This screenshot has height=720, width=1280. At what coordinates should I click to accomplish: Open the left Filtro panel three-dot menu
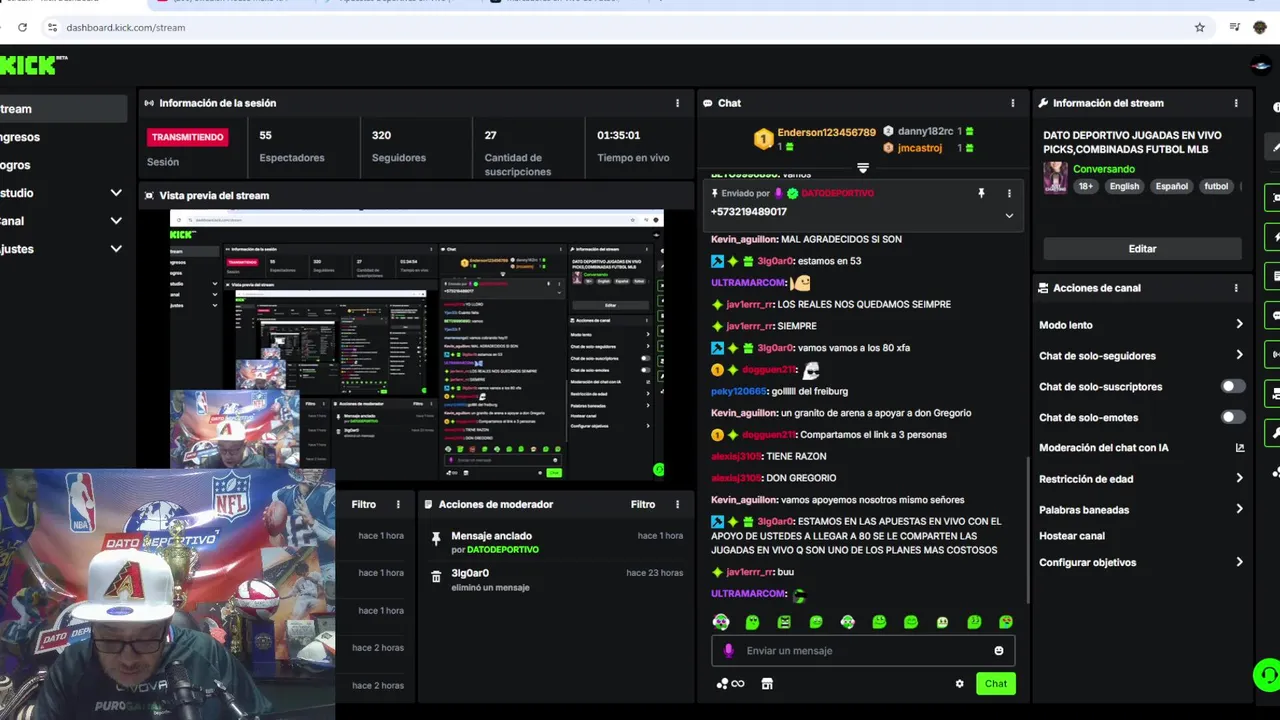(x=398, y=505)
